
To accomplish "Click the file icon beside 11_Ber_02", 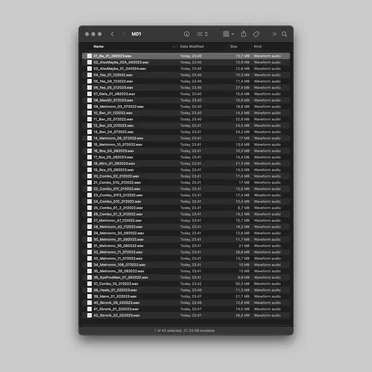I will (89, 119).
